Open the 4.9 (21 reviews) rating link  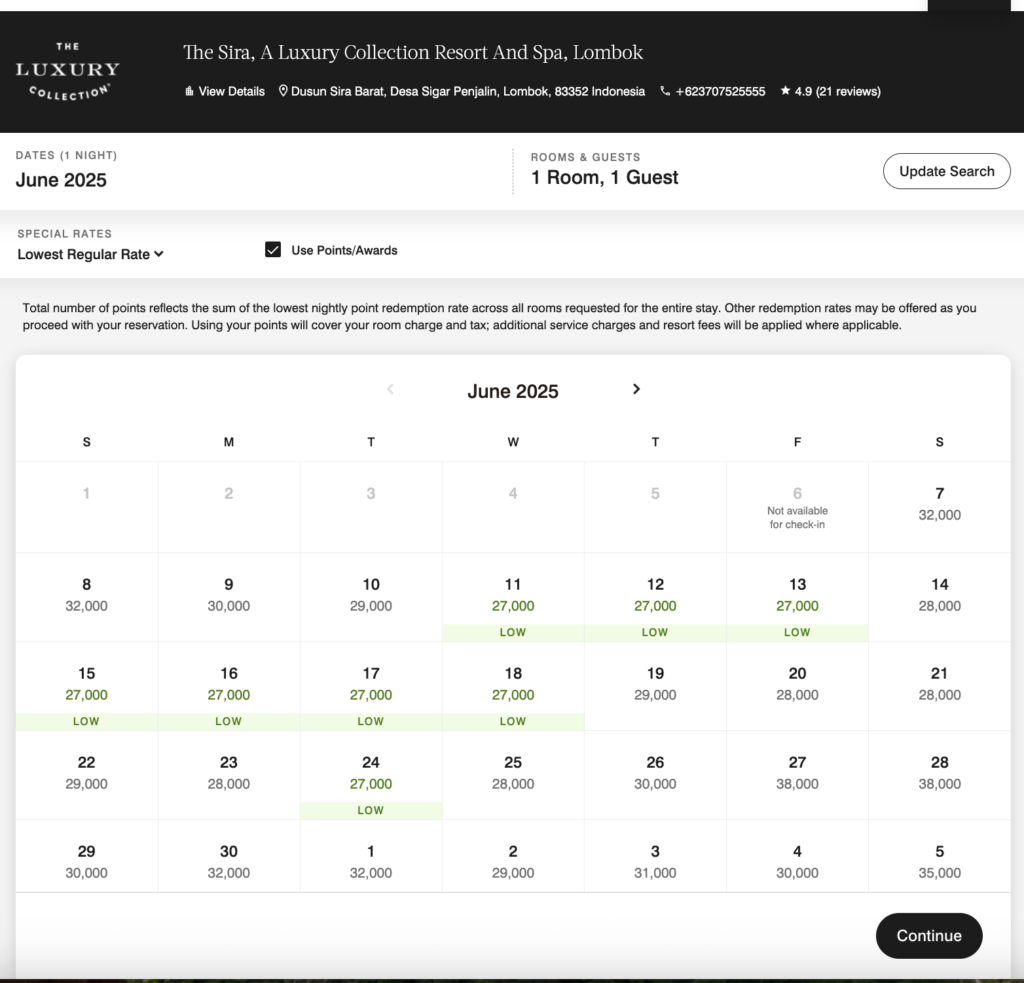[x=830, y=91]
